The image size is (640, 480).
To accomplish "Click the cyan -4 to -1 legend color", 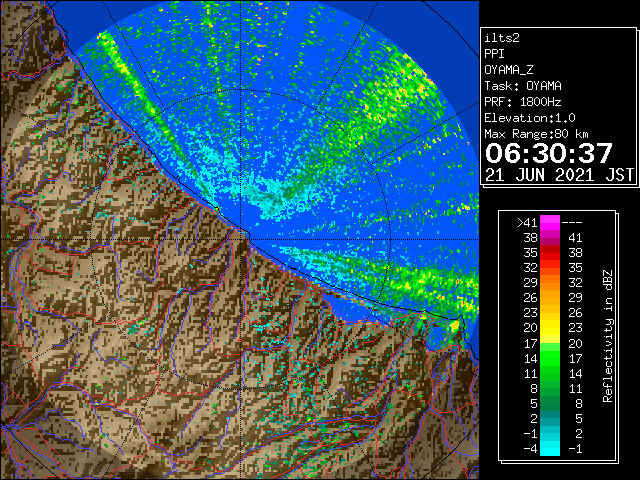I will coord(550,448).
